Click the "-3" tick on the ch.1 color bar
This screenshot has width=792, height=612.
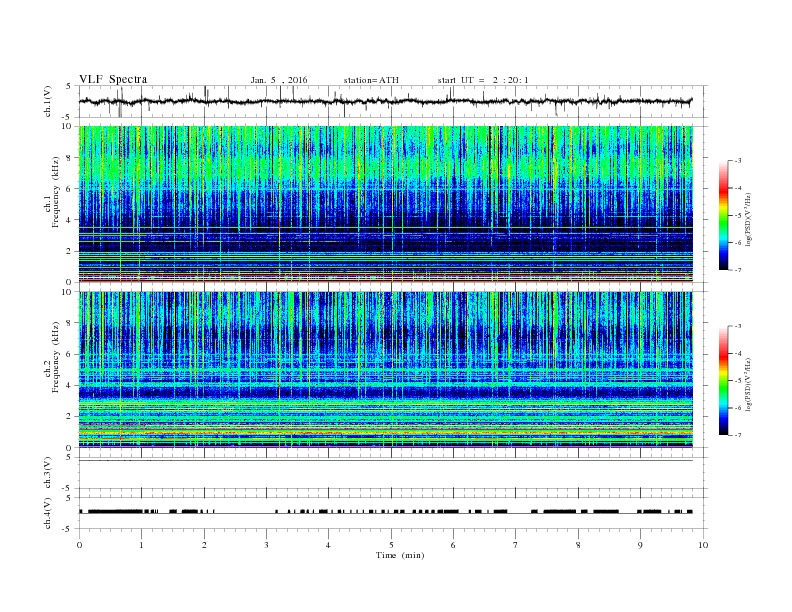737,161
